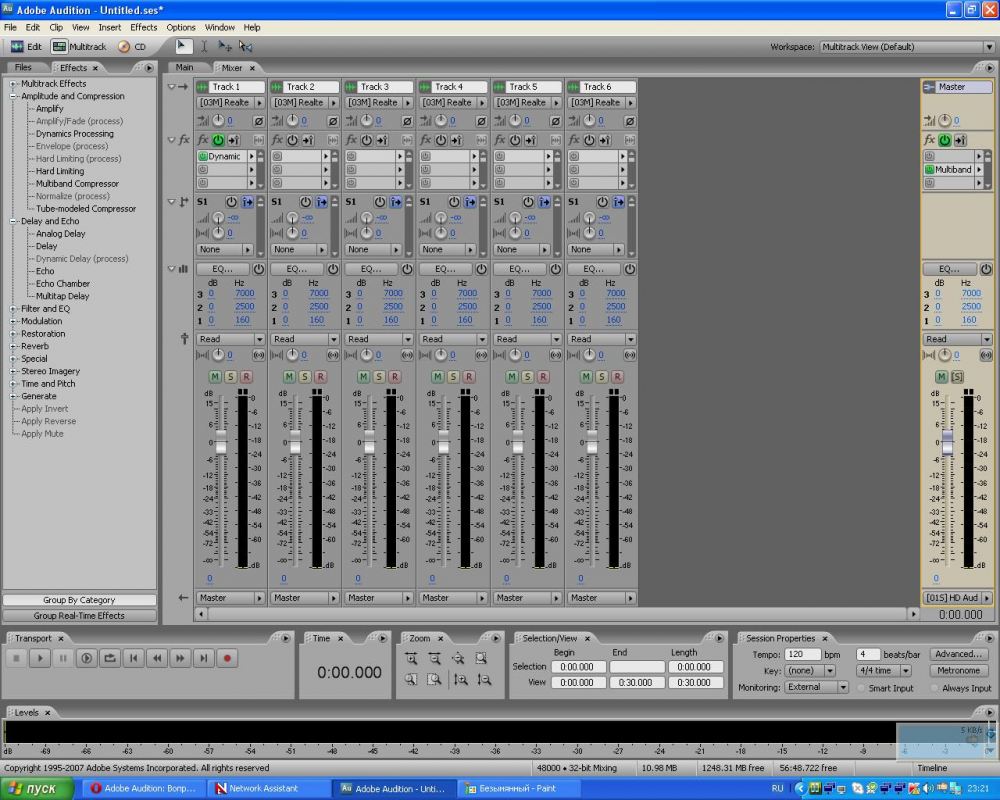Click Track 1 volume fader
Viewport: 1000px width, 800px height.
point(221,441)
